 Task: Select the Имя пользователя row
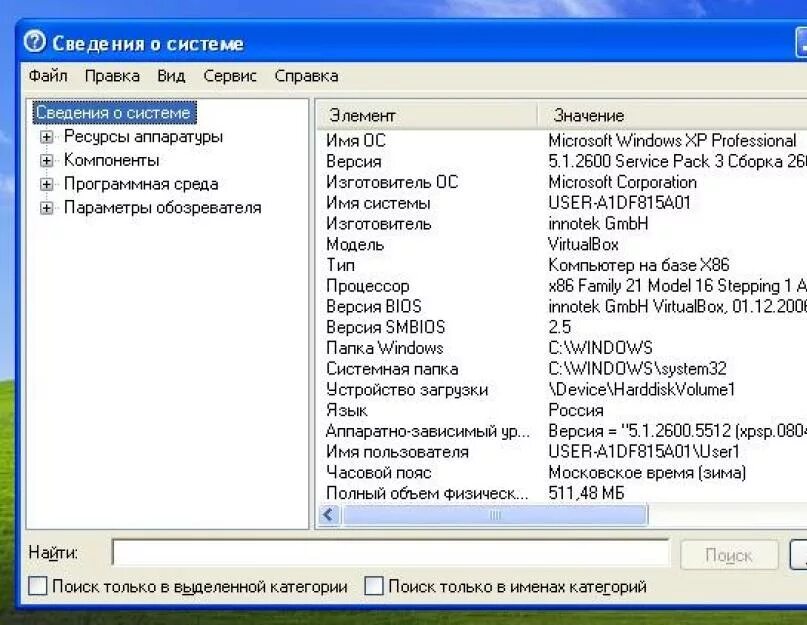(562, 452)
